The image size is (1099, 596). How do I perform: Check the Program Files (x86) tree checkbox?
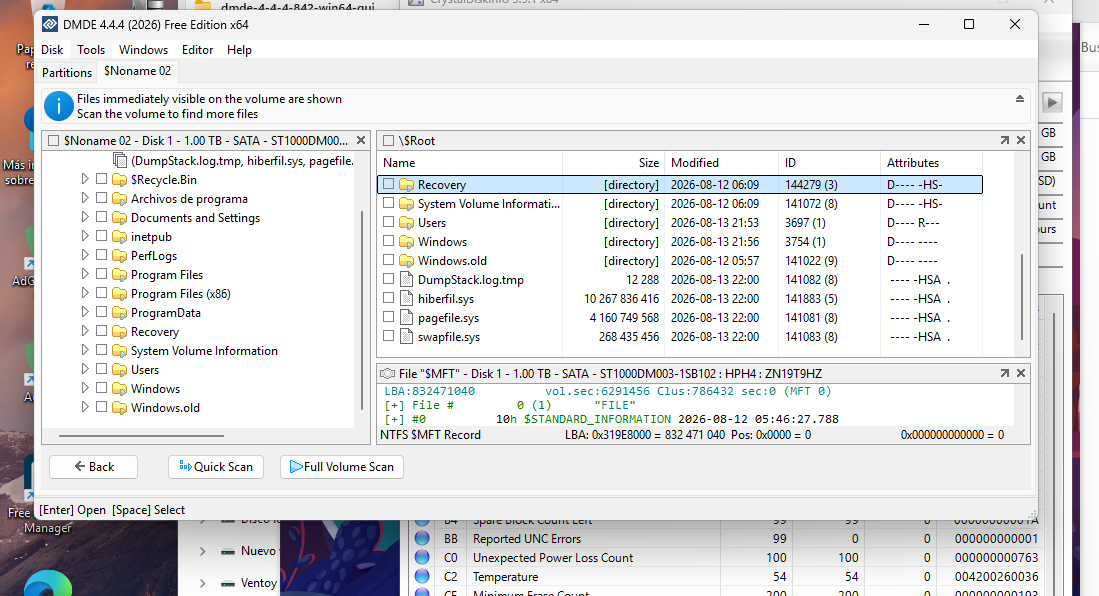[x=102, y=293]
